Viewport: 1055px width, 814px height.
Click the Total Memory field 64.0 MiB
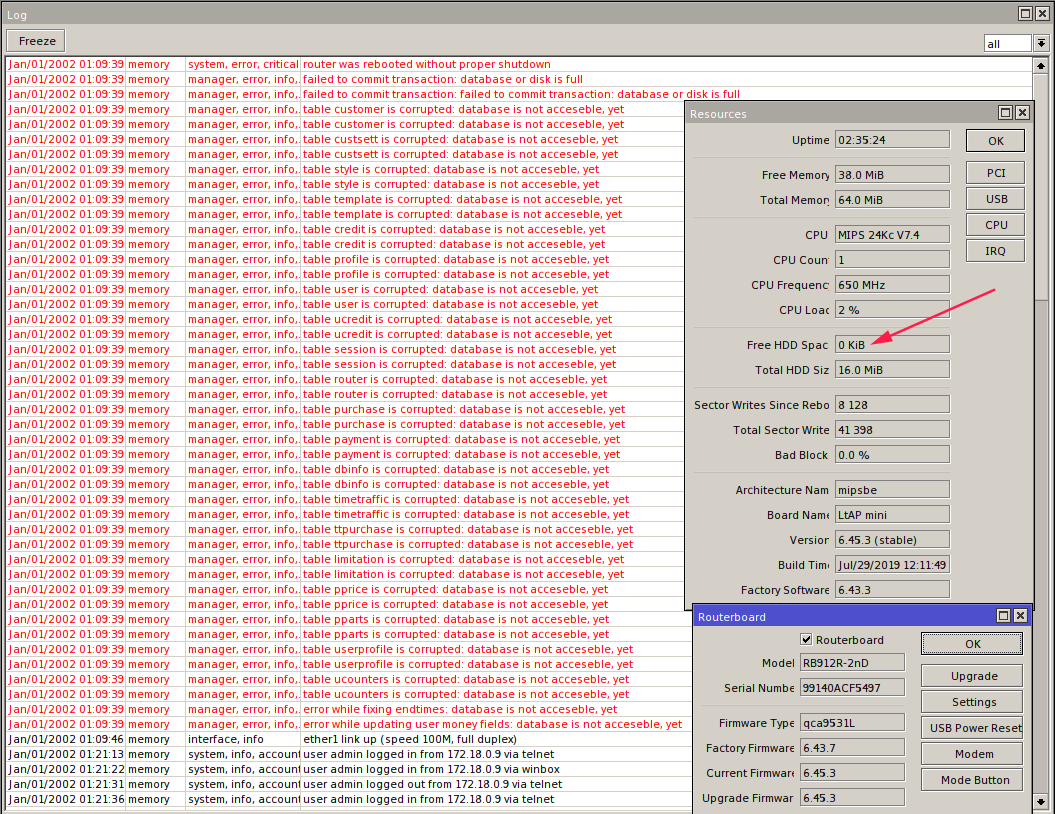click(x=892, y=200)
